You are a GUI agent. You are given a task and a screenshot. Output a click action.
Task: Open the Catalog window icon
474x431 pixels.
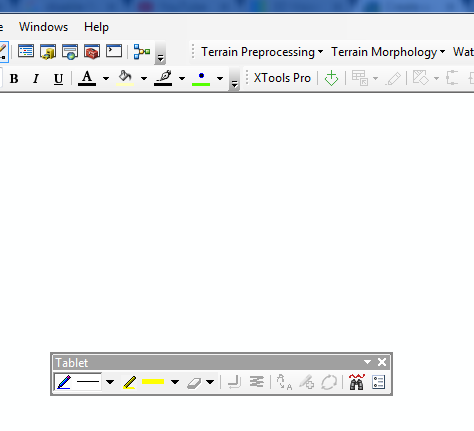point(48,52)
